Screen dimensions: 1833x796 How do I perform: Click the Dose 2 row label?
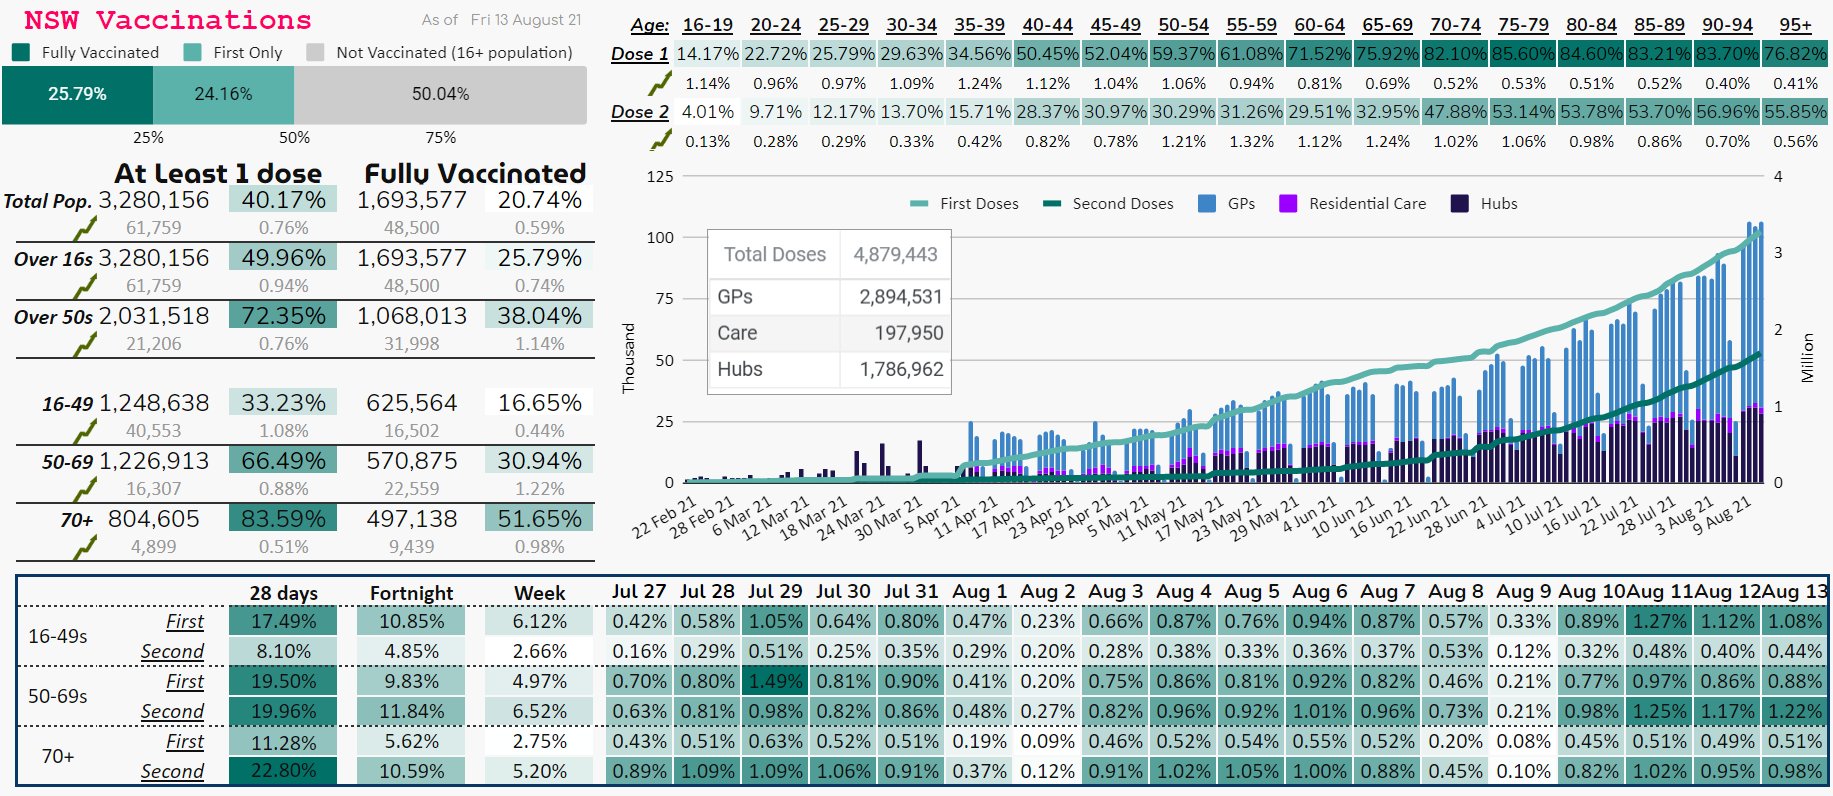tap(640, 112)
